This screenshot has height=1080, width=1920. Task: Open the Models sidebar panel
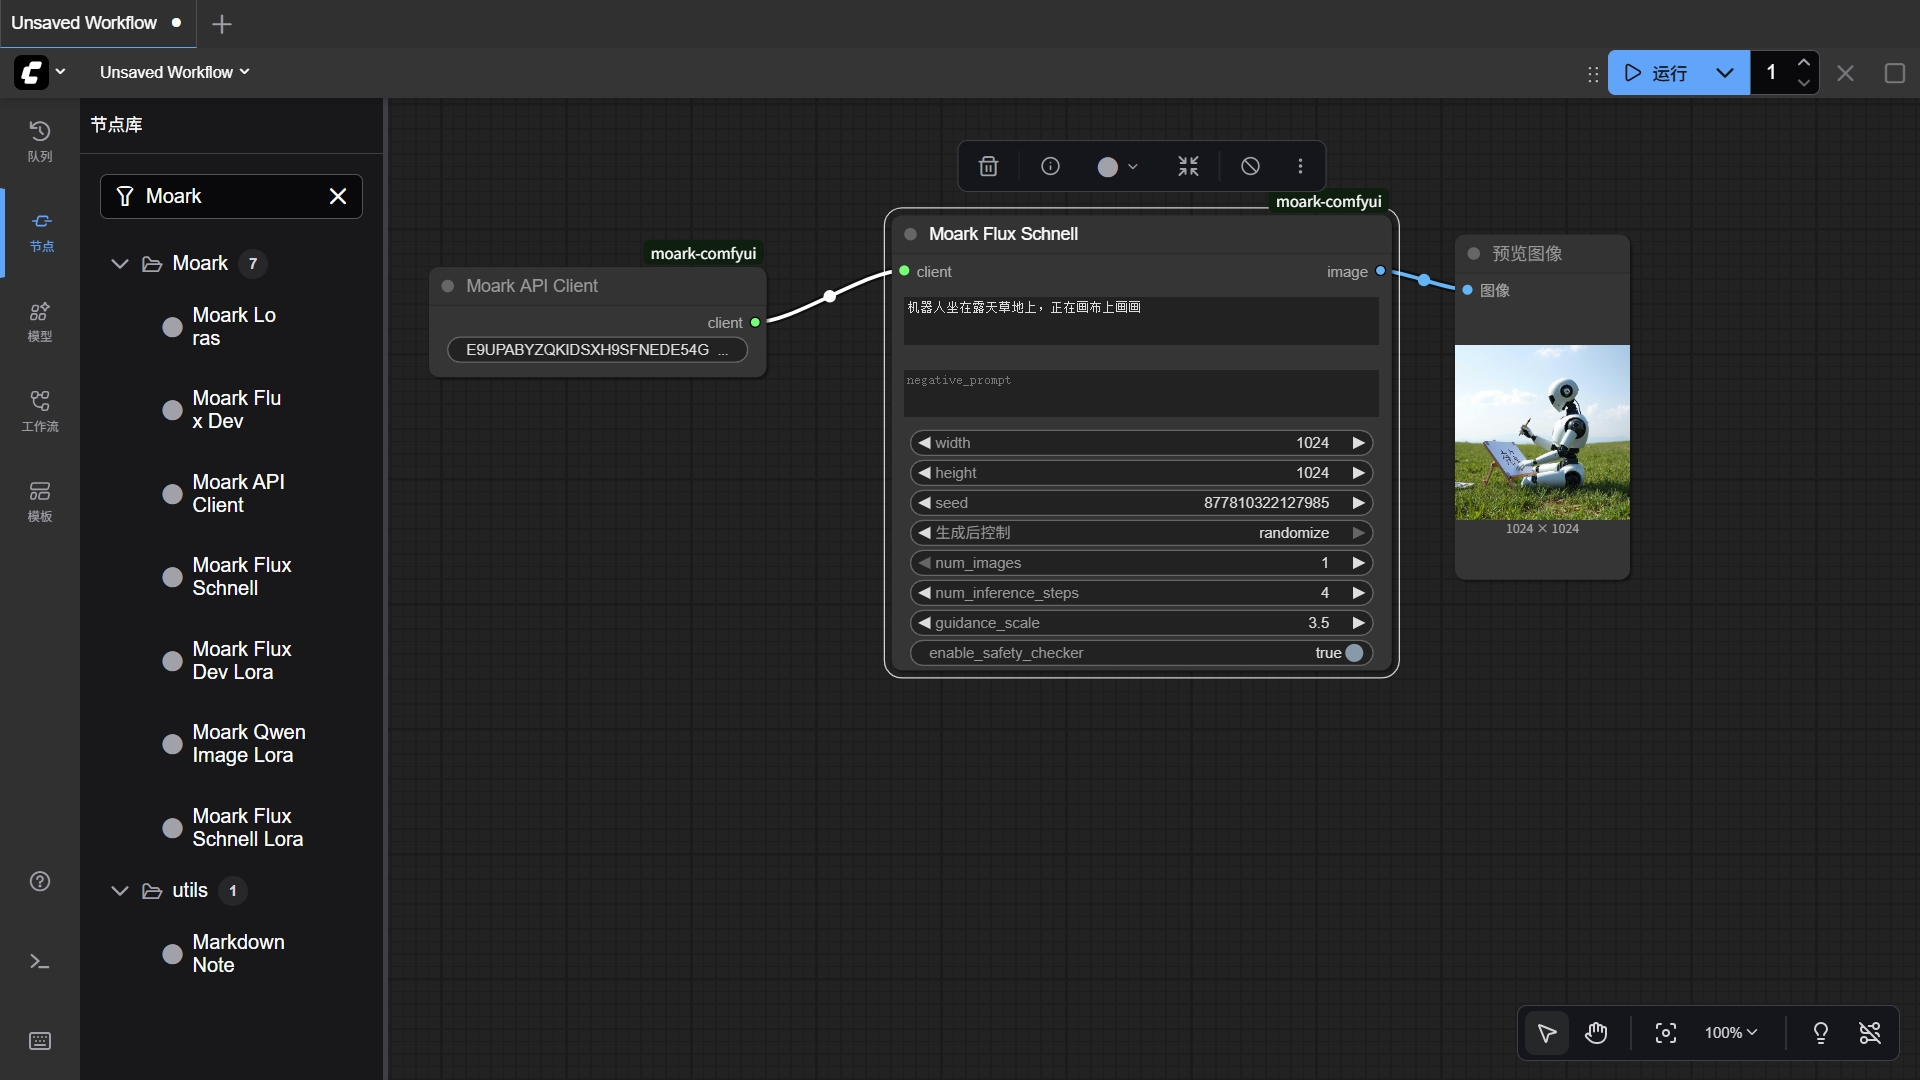(40, 321)
